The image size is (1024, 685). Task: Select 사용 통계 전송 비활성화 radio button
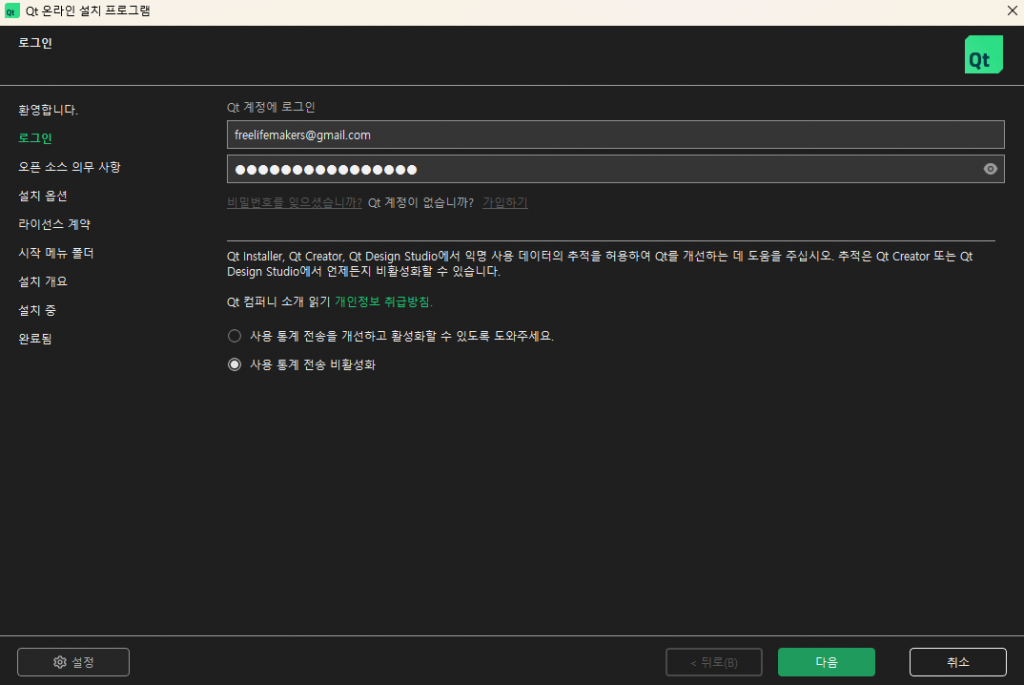(234, 365)
